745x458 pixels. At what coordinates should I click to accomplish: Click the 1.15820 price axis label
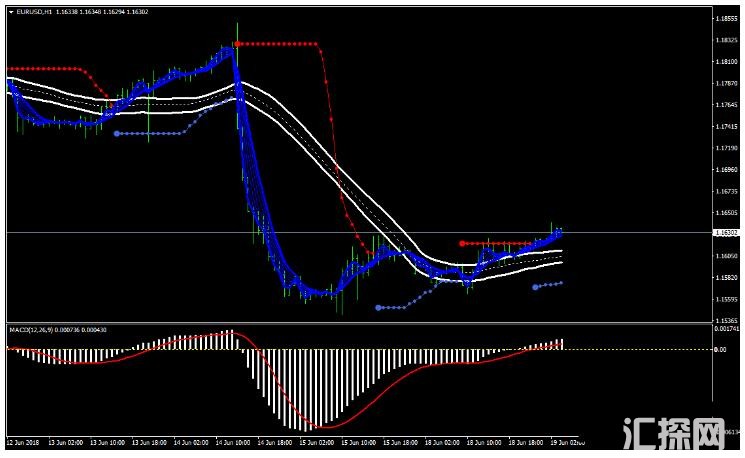pos(726,277)
